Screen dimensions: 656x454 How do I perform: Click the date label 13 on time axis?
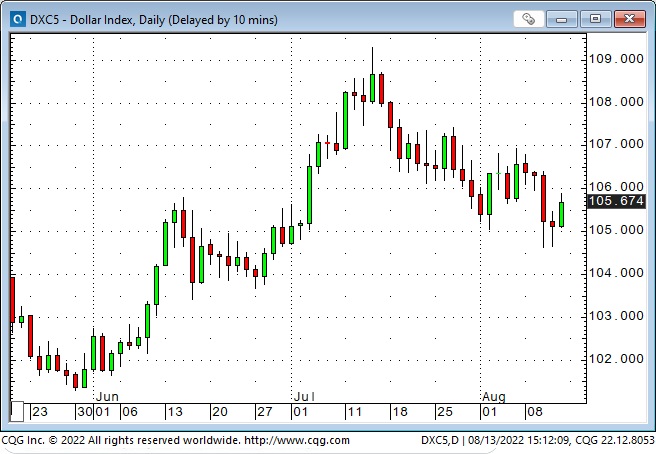[x=175, y=412]
